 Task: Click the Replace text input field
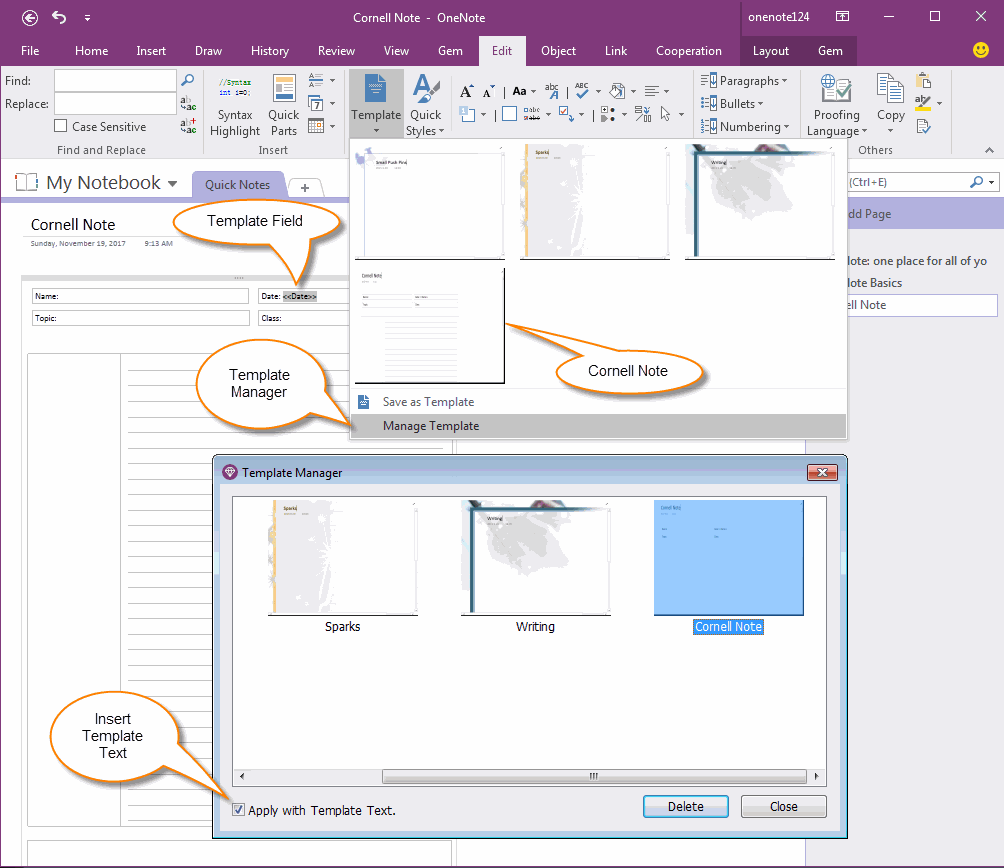coord(115,103)
